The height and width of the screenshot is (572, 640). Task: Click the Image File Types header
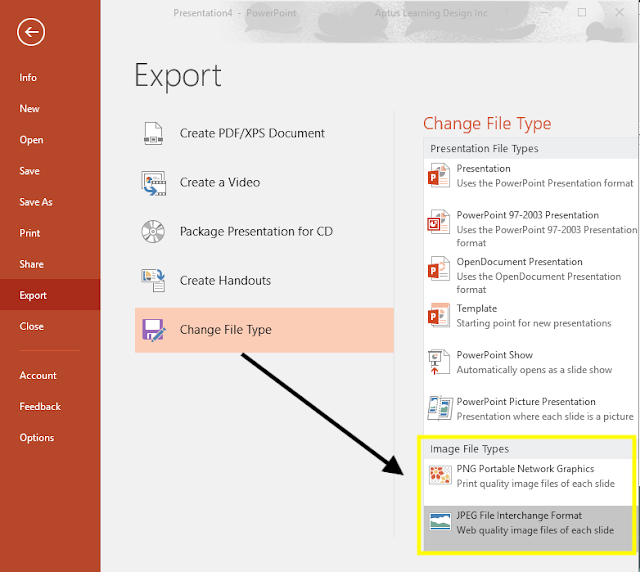(x=469, y=449)
